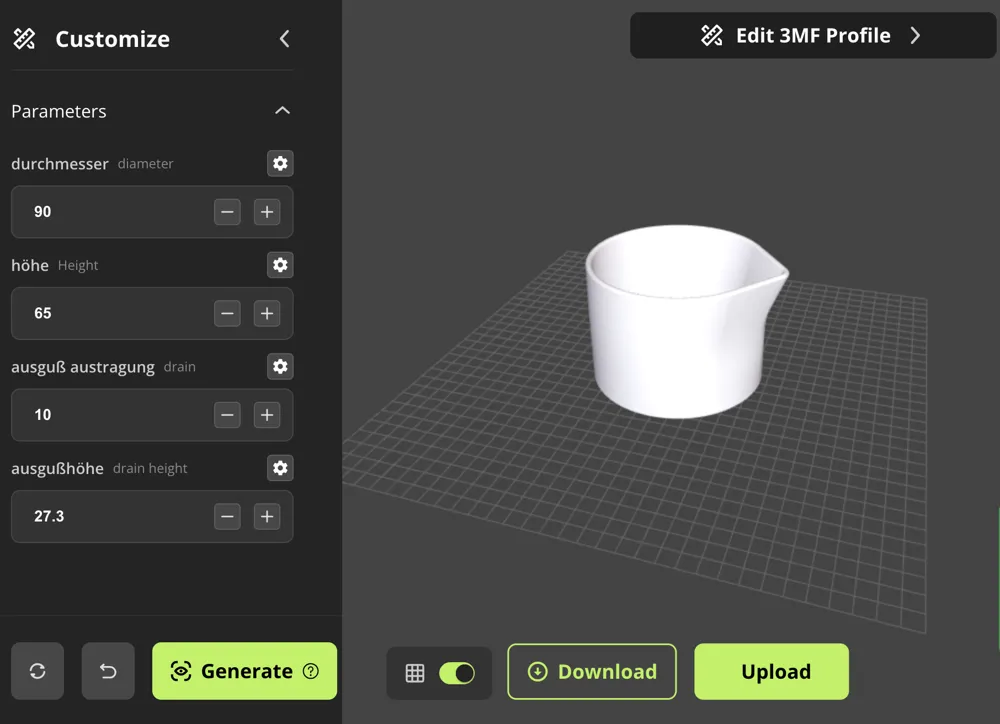The height and width of the screenshot is (724, 1000).
Task: Open settings gear for ausgußhöhe
Action: [280, 468]
